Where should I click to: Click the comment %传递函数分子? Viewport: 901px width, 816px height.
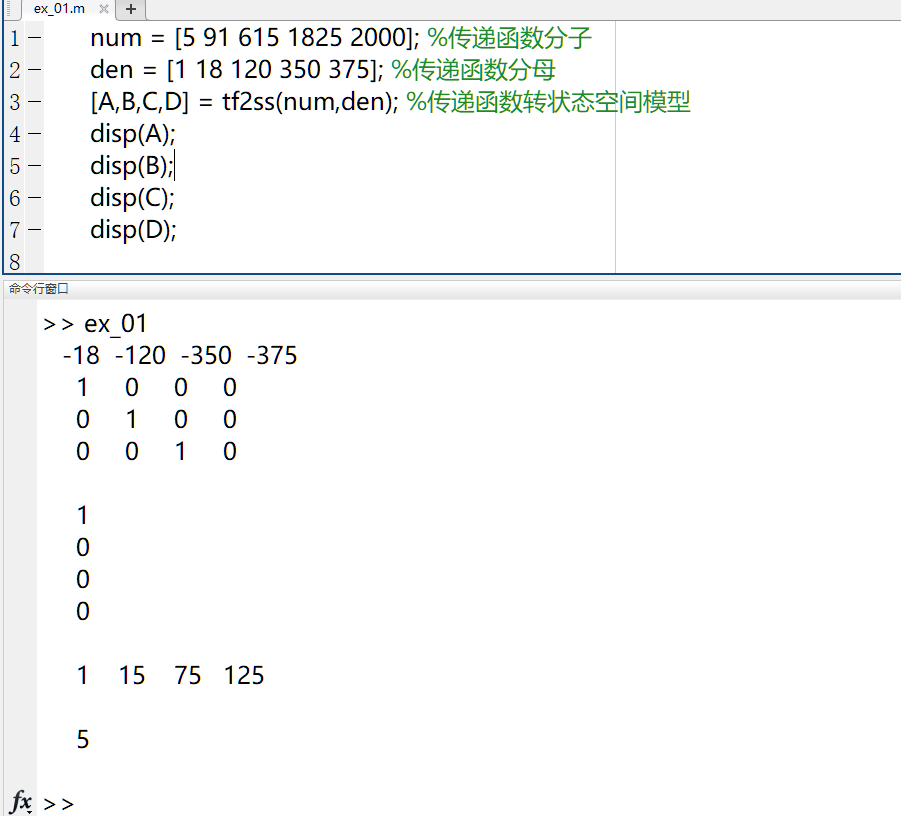pyautogui.click(x=509, y=38)
